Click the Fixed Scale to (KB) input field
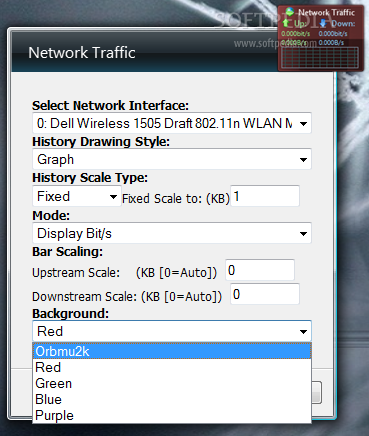The width and height of the screenshot is (369, 436). (x=265, y=196)
